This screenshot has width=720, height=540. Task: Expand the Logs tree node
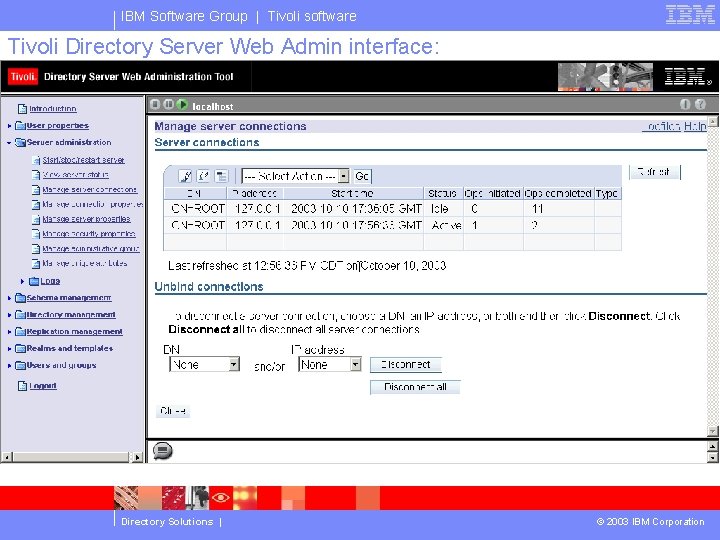click(x=22, y=281)
